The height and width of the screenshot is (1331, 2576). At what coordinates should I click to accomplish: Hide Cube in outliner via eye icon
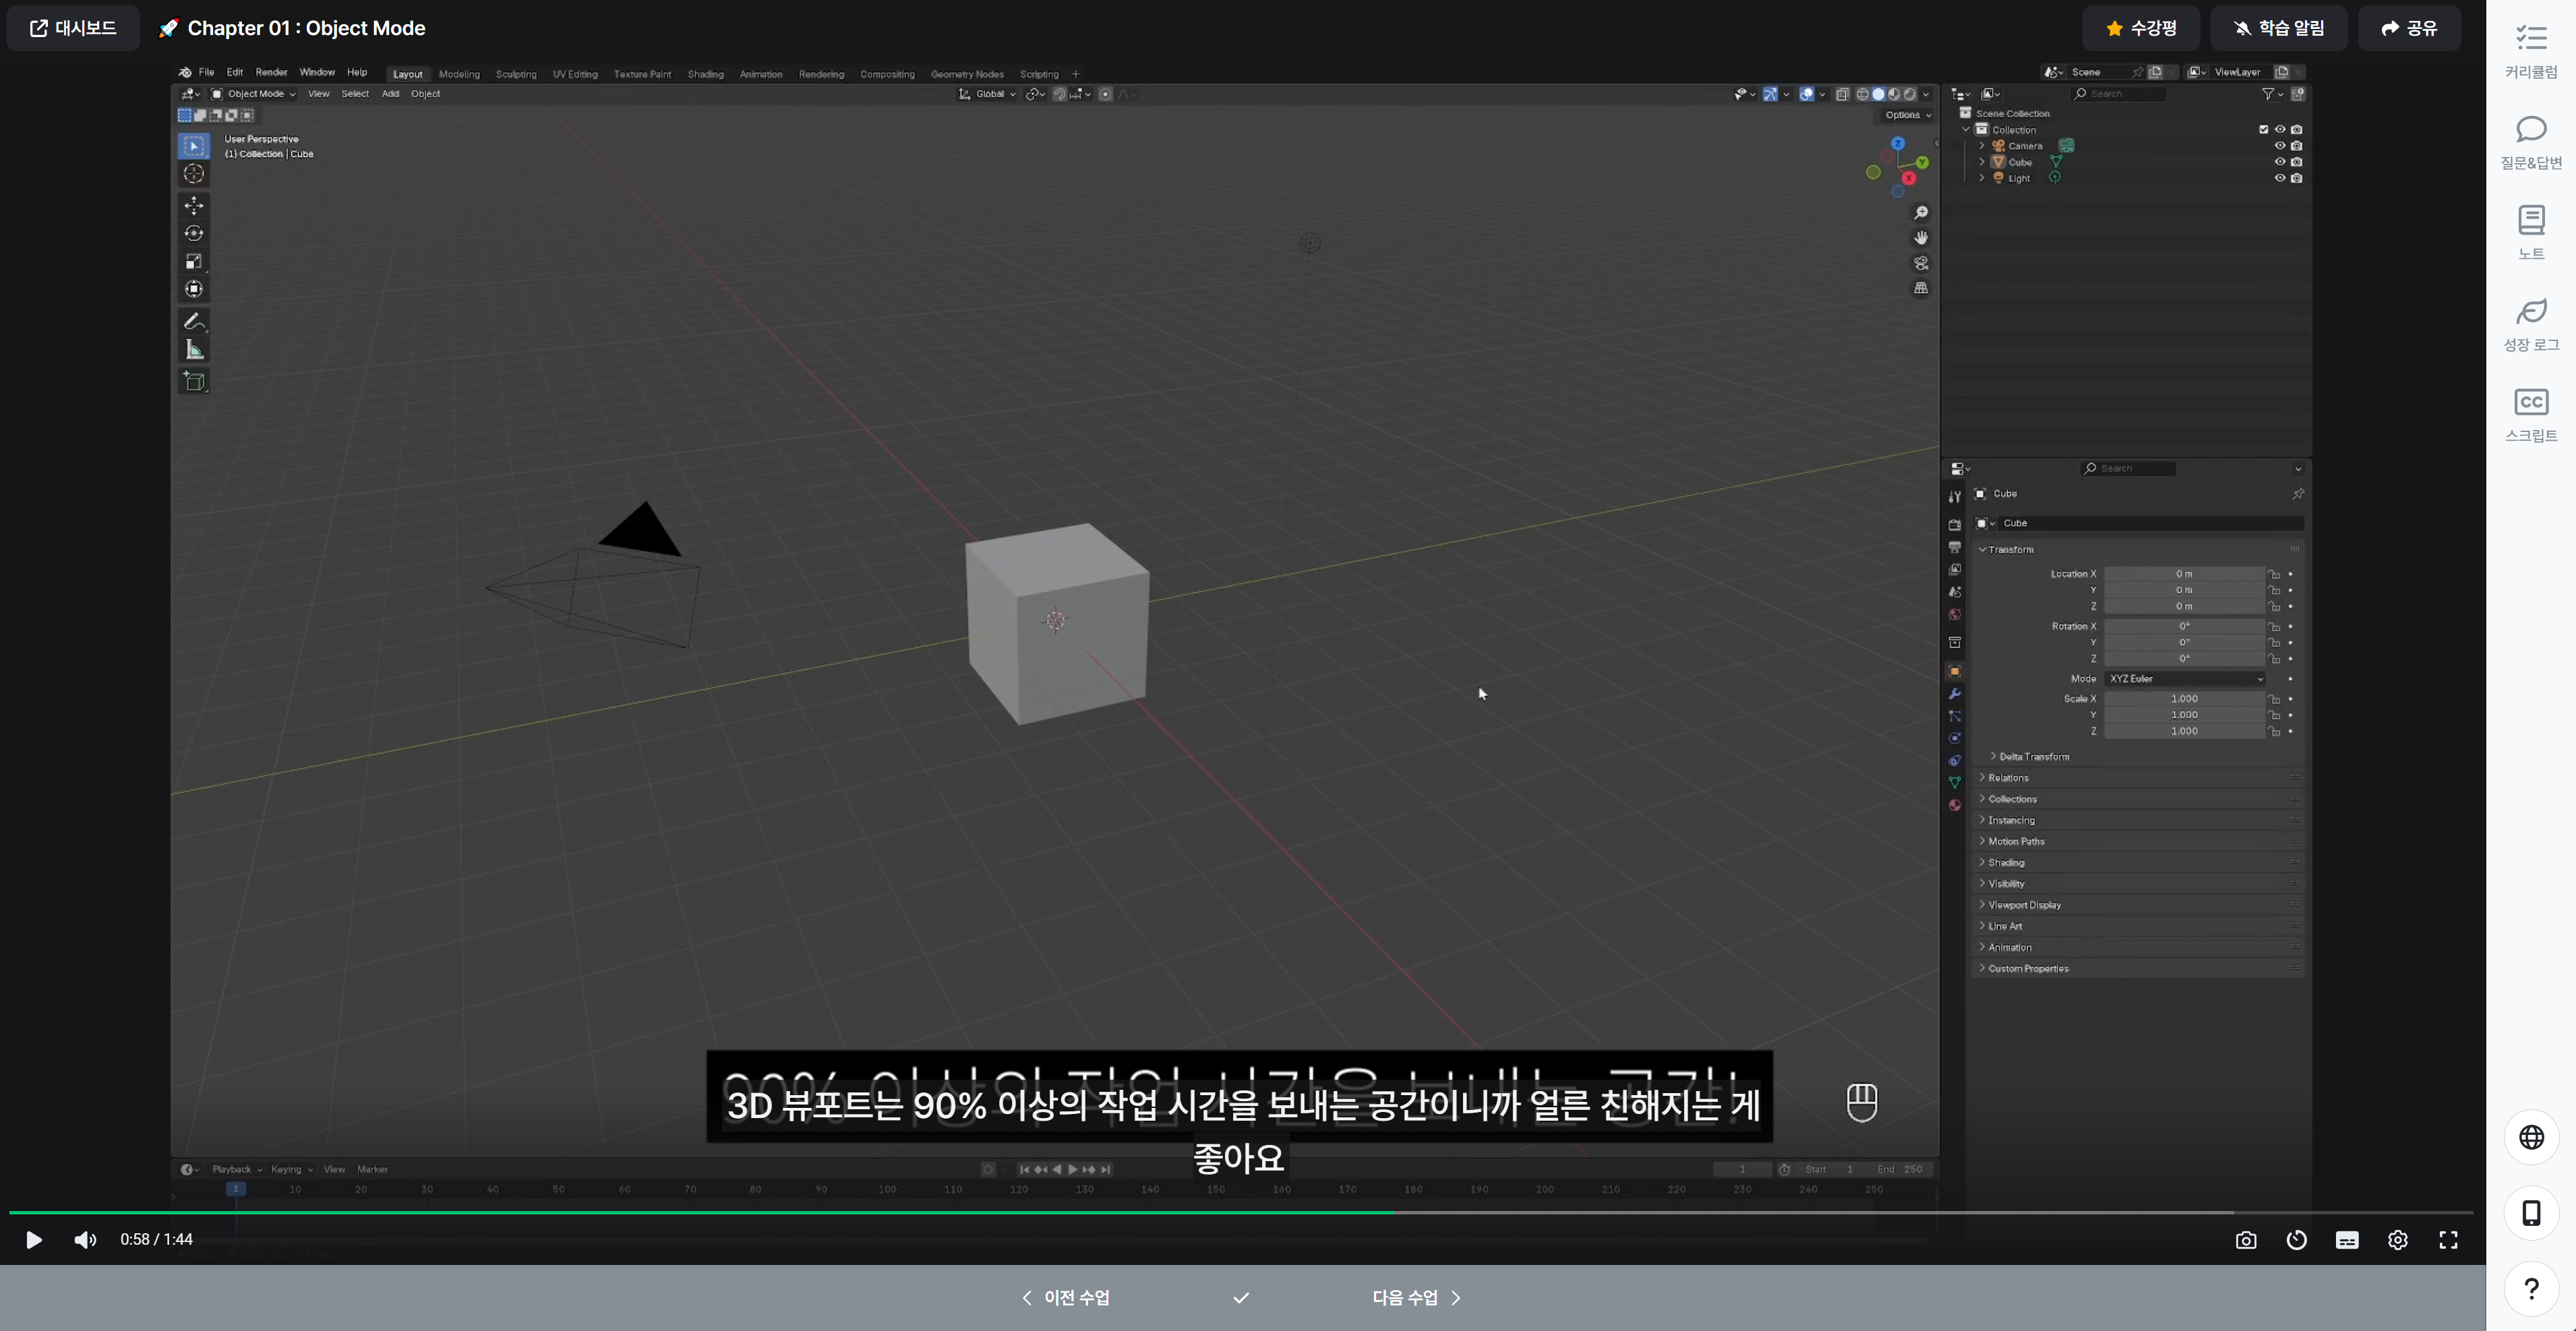(x=2280, y=162)
